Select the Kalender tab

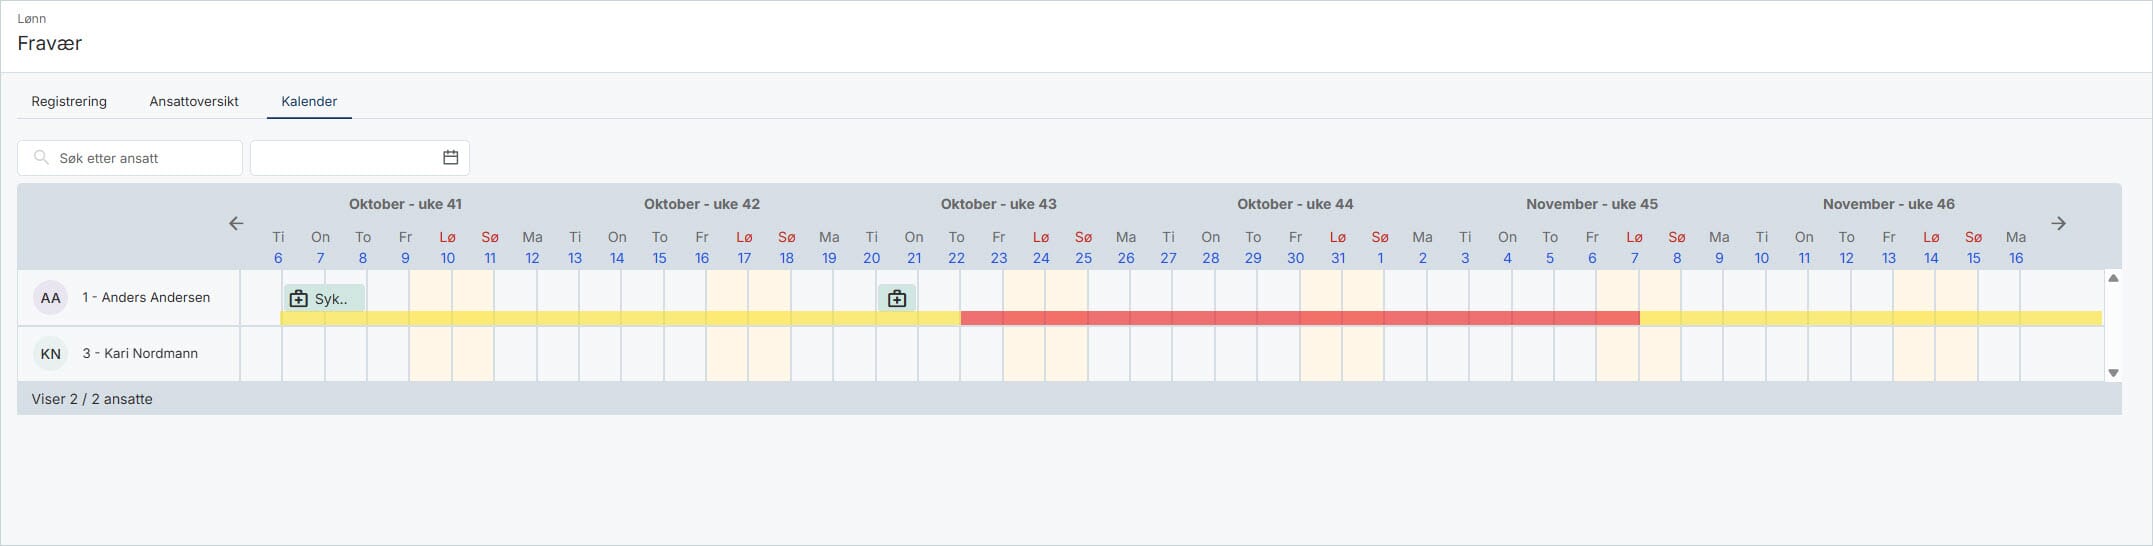point(309,101)
